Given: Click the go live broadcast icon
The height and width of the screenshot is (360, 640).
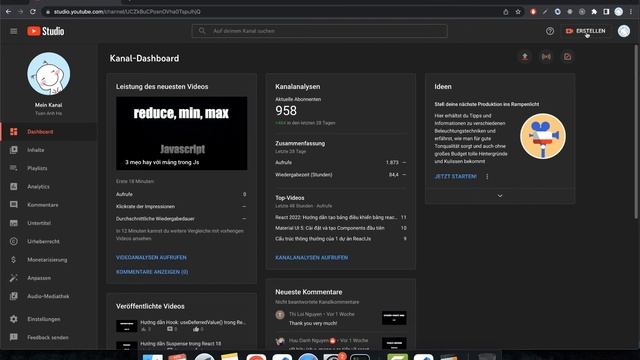Looking at the screenshot, I should [546, 57].
